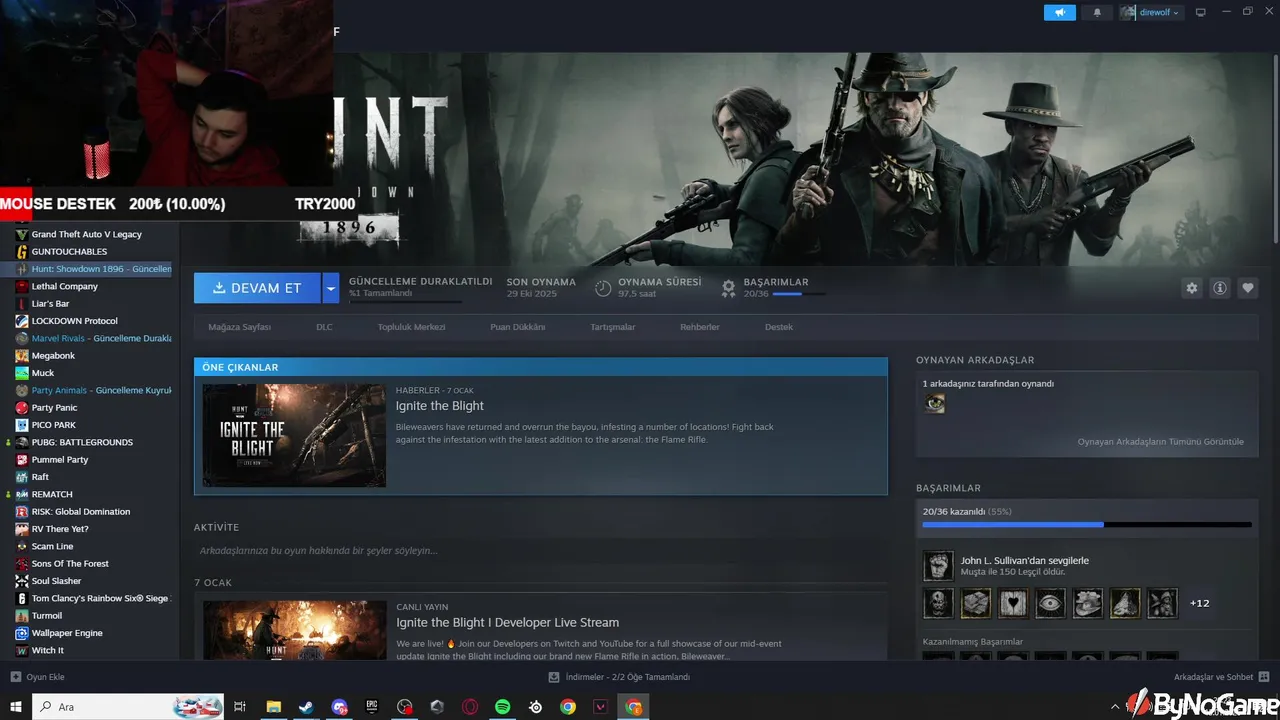Open the Ignite the Blight news thumbnail
The image size is (1280, 720).
(294, 435)
